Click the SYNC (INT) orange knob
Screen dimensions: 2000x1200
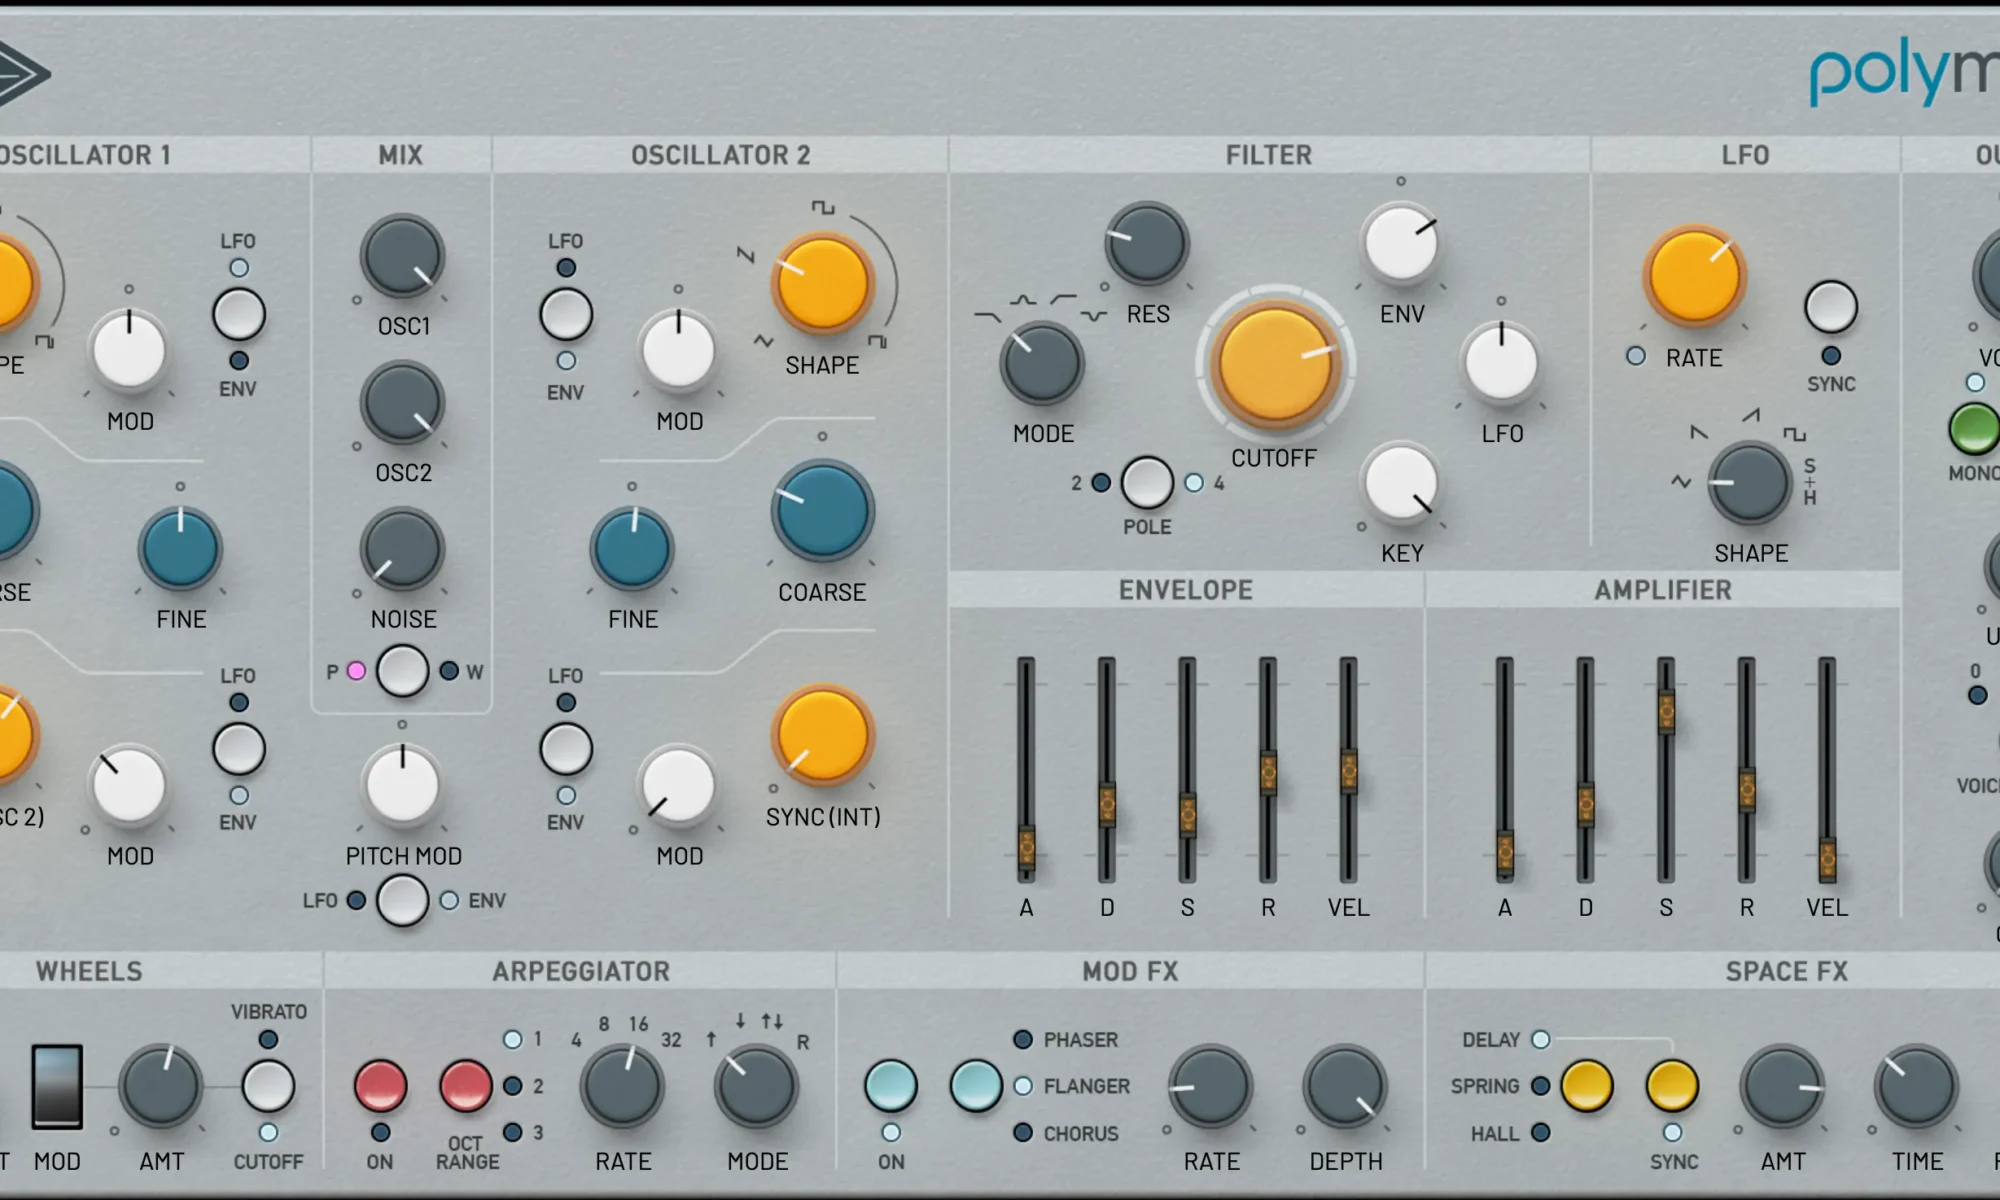(x=822, y=735)
